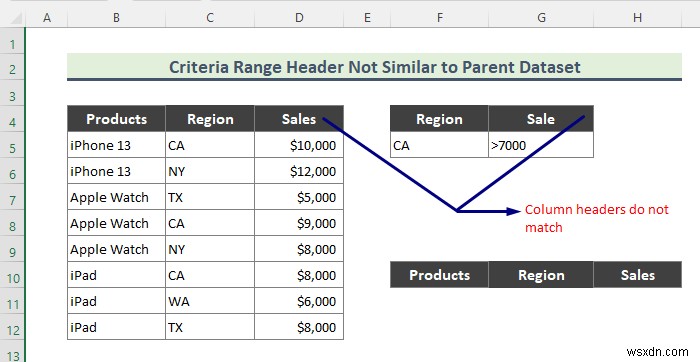Select the CA criteria cell in column F

[440, 145]
